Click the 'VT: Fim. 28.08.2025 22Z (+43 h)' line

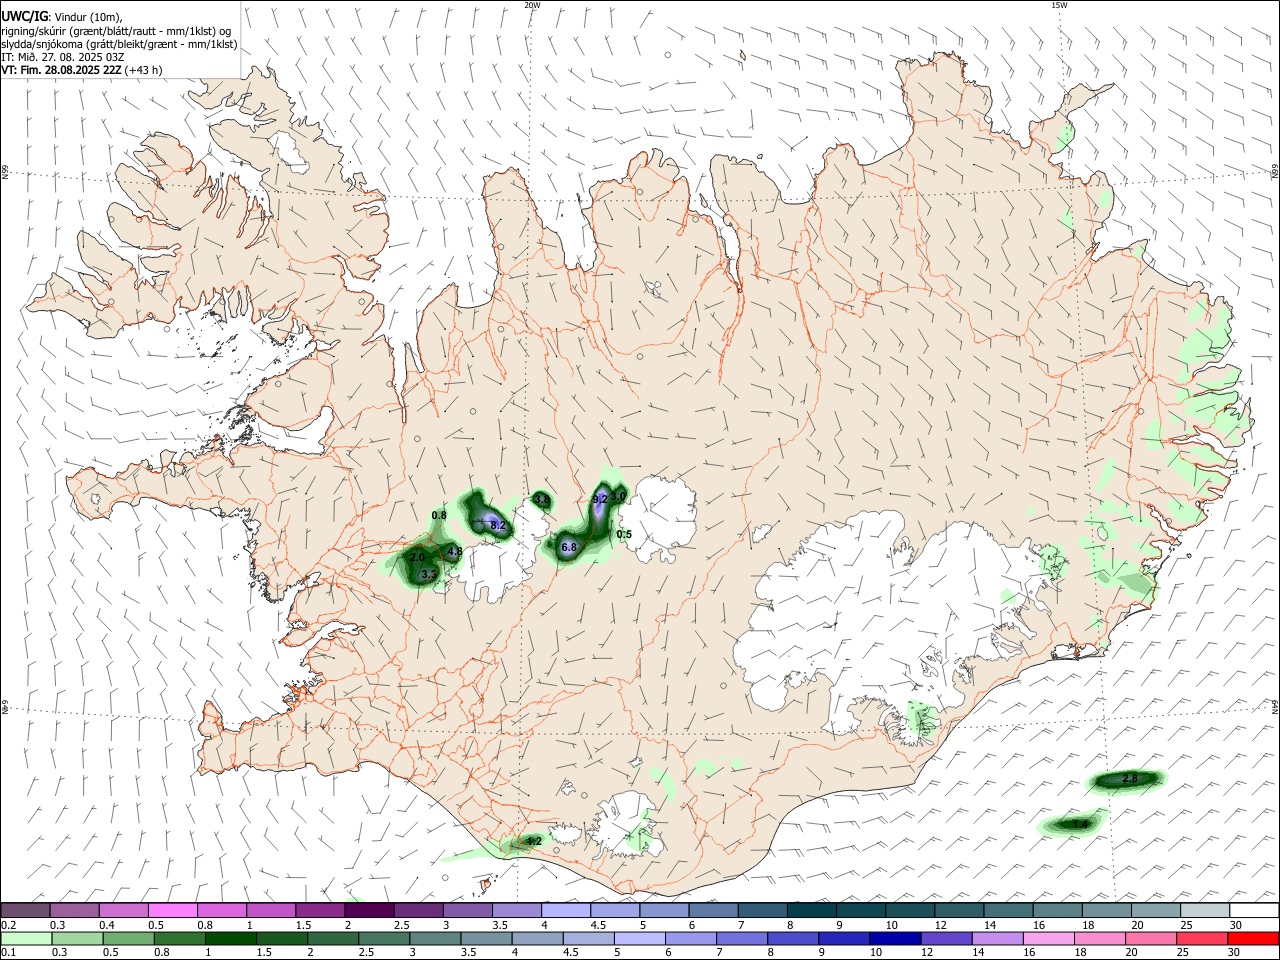(81, 70)
